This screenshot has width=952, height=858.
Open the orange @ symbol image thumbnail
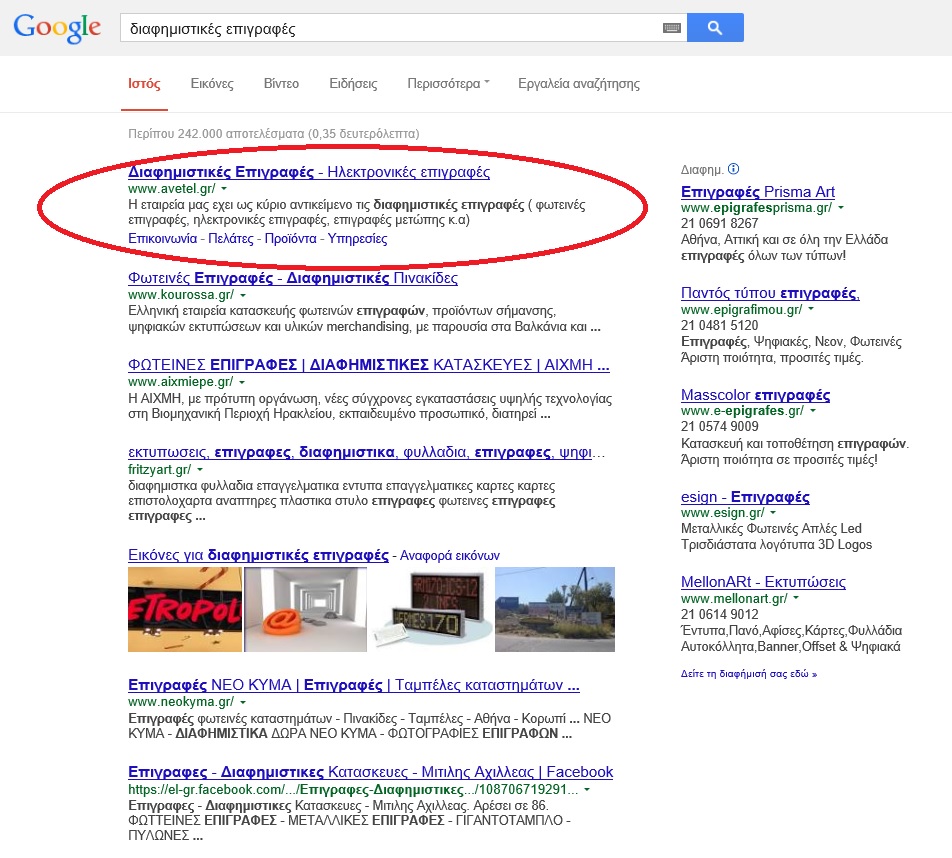coord(305,609)
